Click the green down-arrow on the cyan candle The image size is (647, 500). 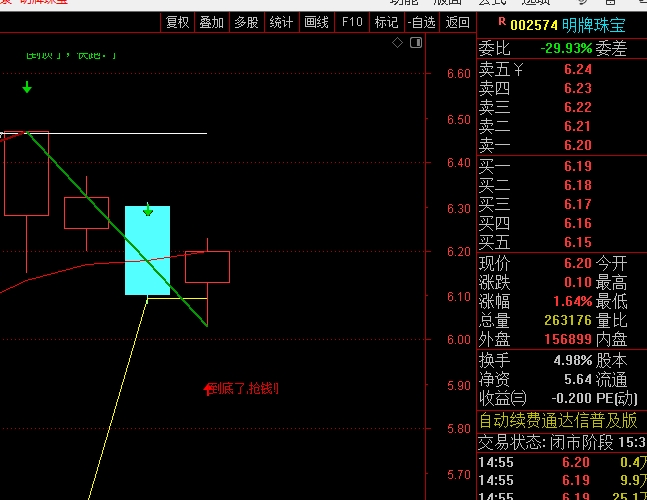[x=148, y=210]
